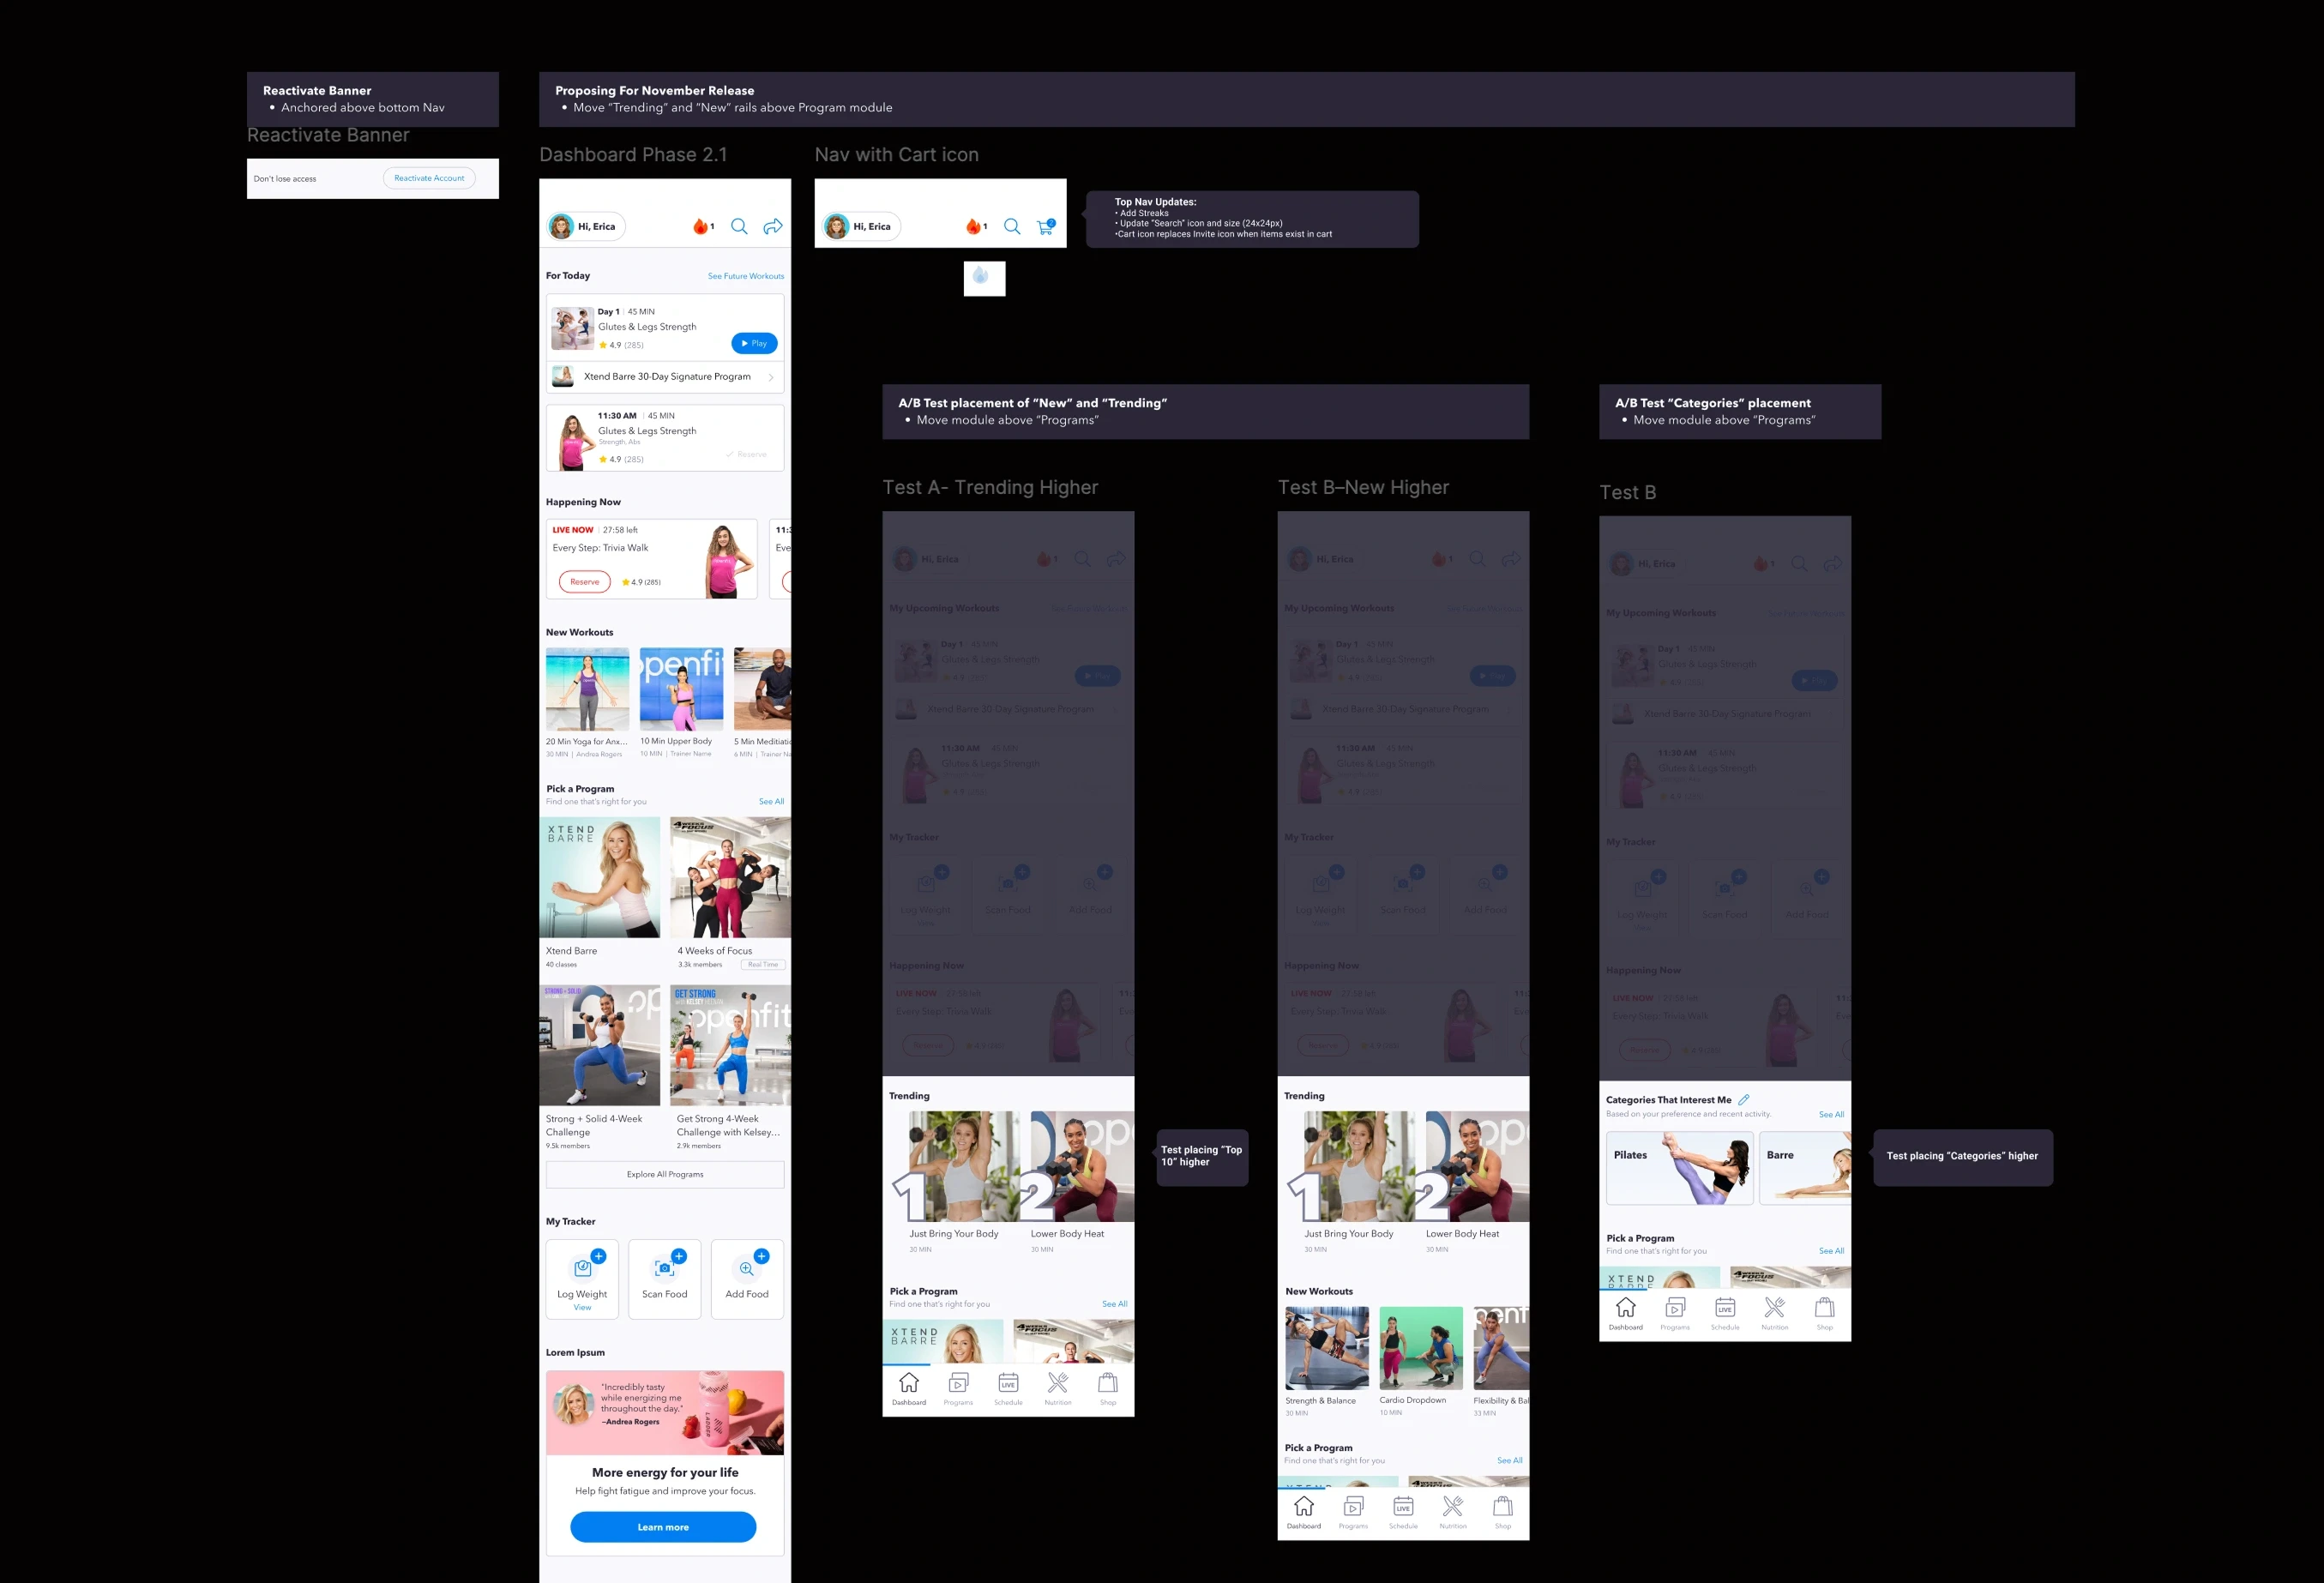Image resolution: width=2324 pixels, height=1583 pixels.
Task: Click Reactivate Account button
Action: (429, 178)
